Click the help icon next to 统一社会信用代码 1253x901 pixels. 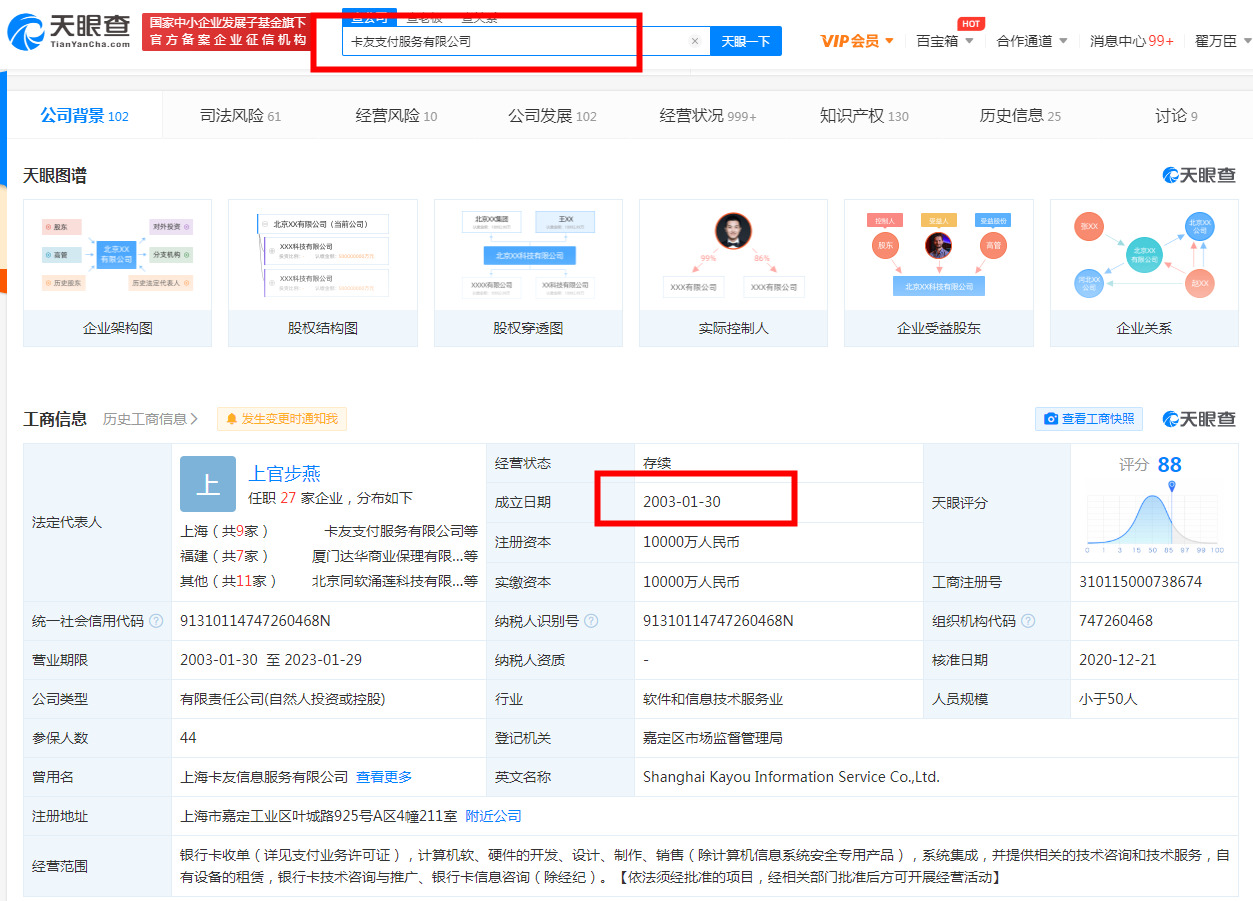(x=156, y=621)
